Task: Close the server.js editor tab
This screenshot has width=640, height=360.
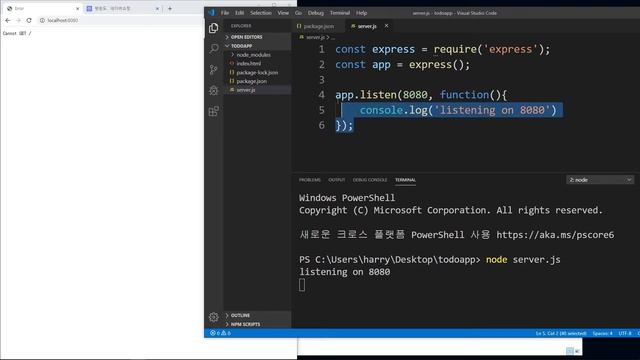Action: (x=386, y=26)
